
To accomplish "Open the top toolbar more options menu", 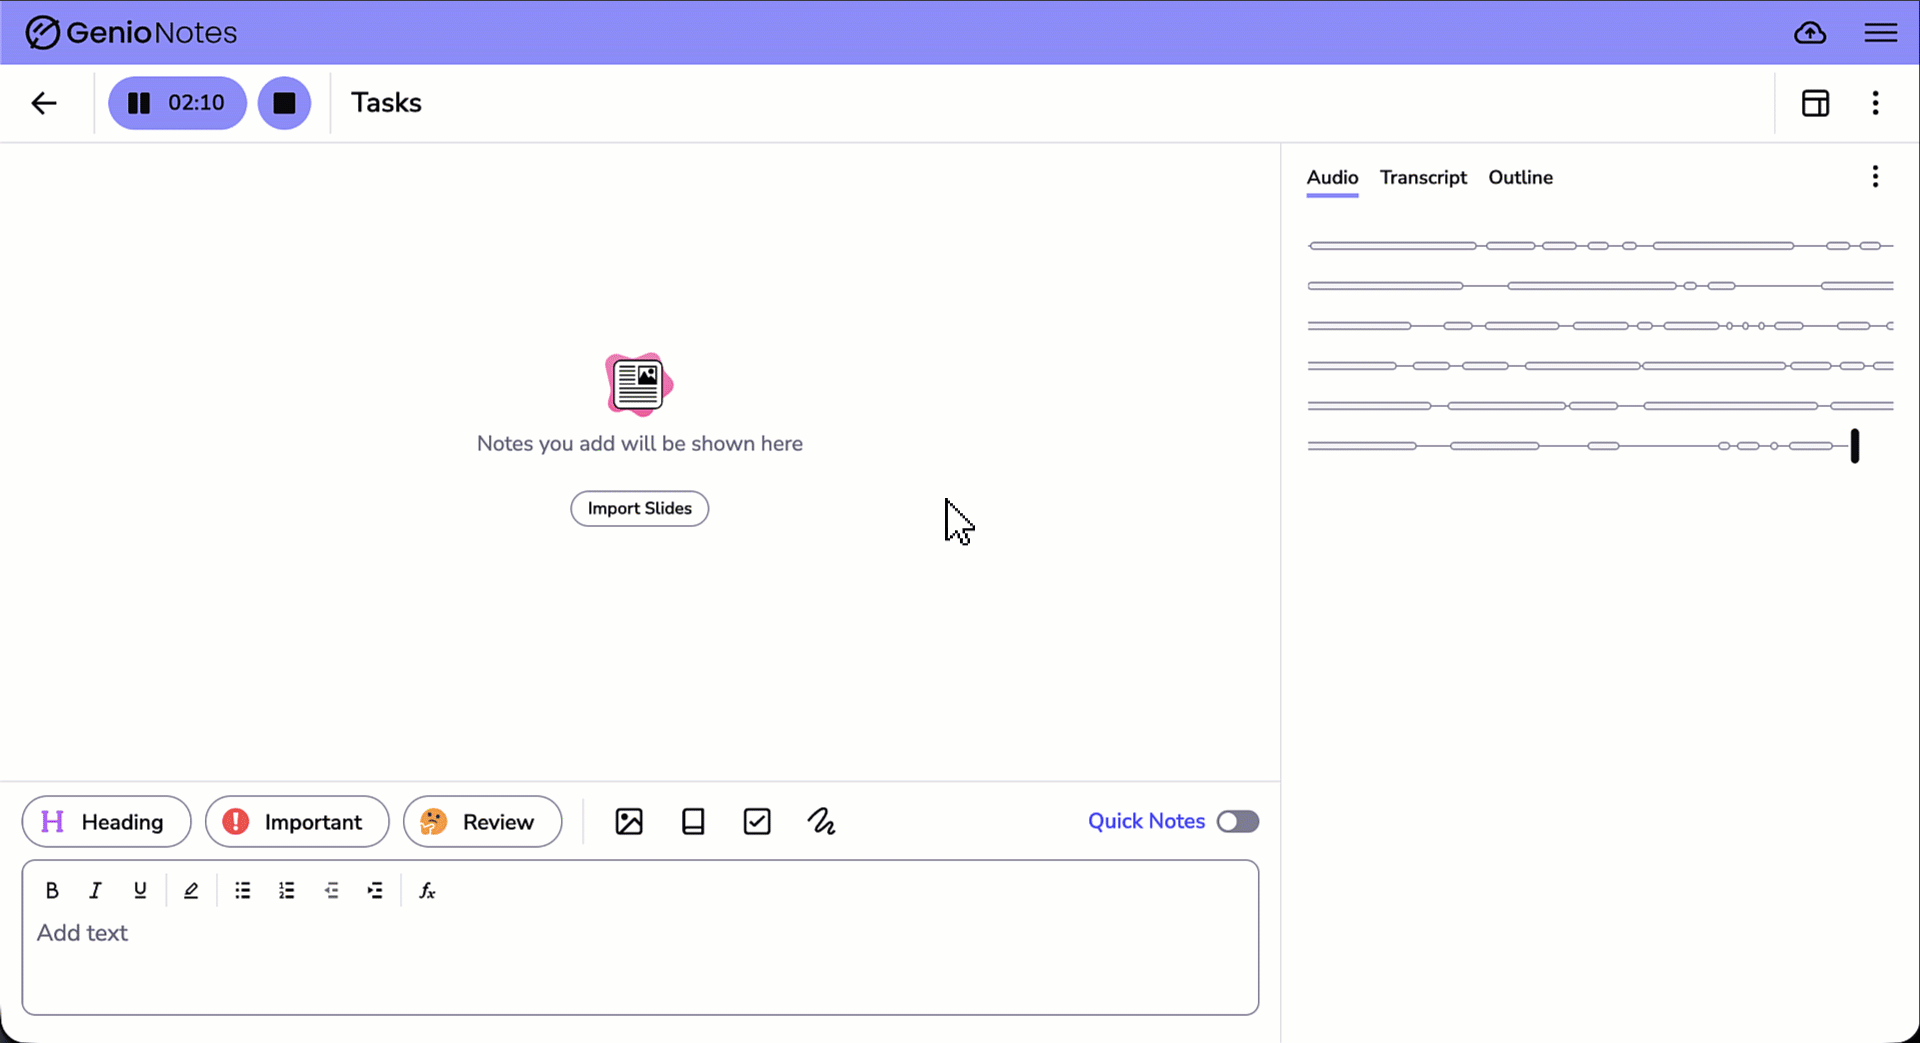I will (x=1875, y=103).
